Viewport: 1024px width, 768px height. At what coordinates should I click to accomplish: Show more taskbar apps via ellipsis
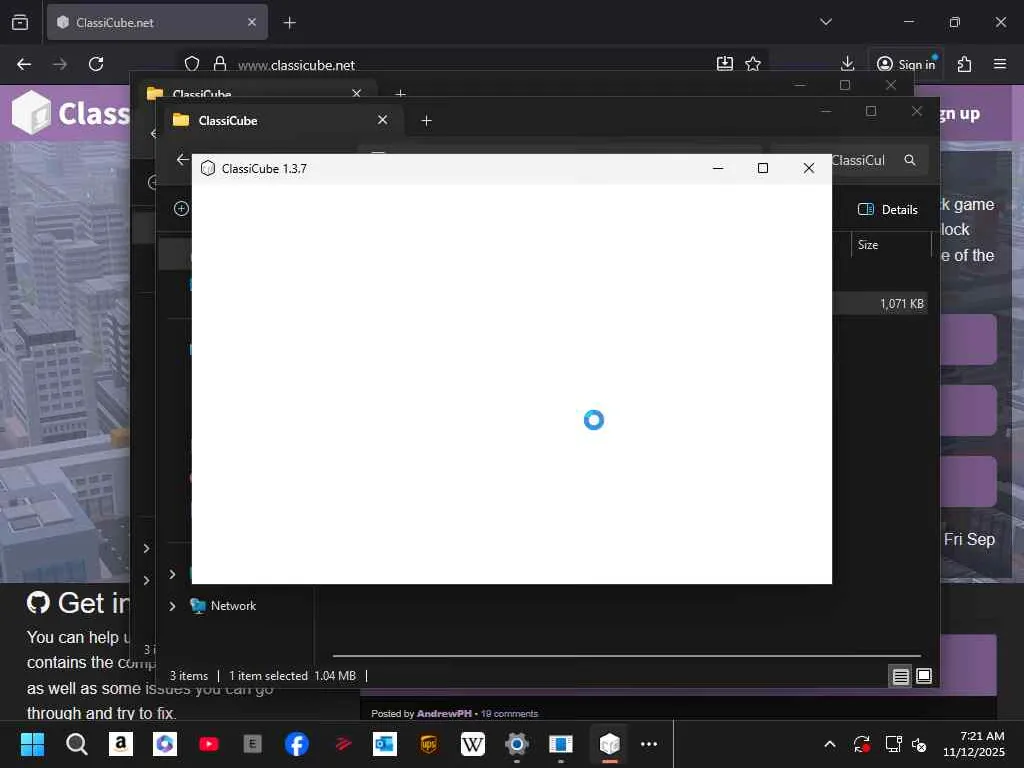click(x=649, y=744)
